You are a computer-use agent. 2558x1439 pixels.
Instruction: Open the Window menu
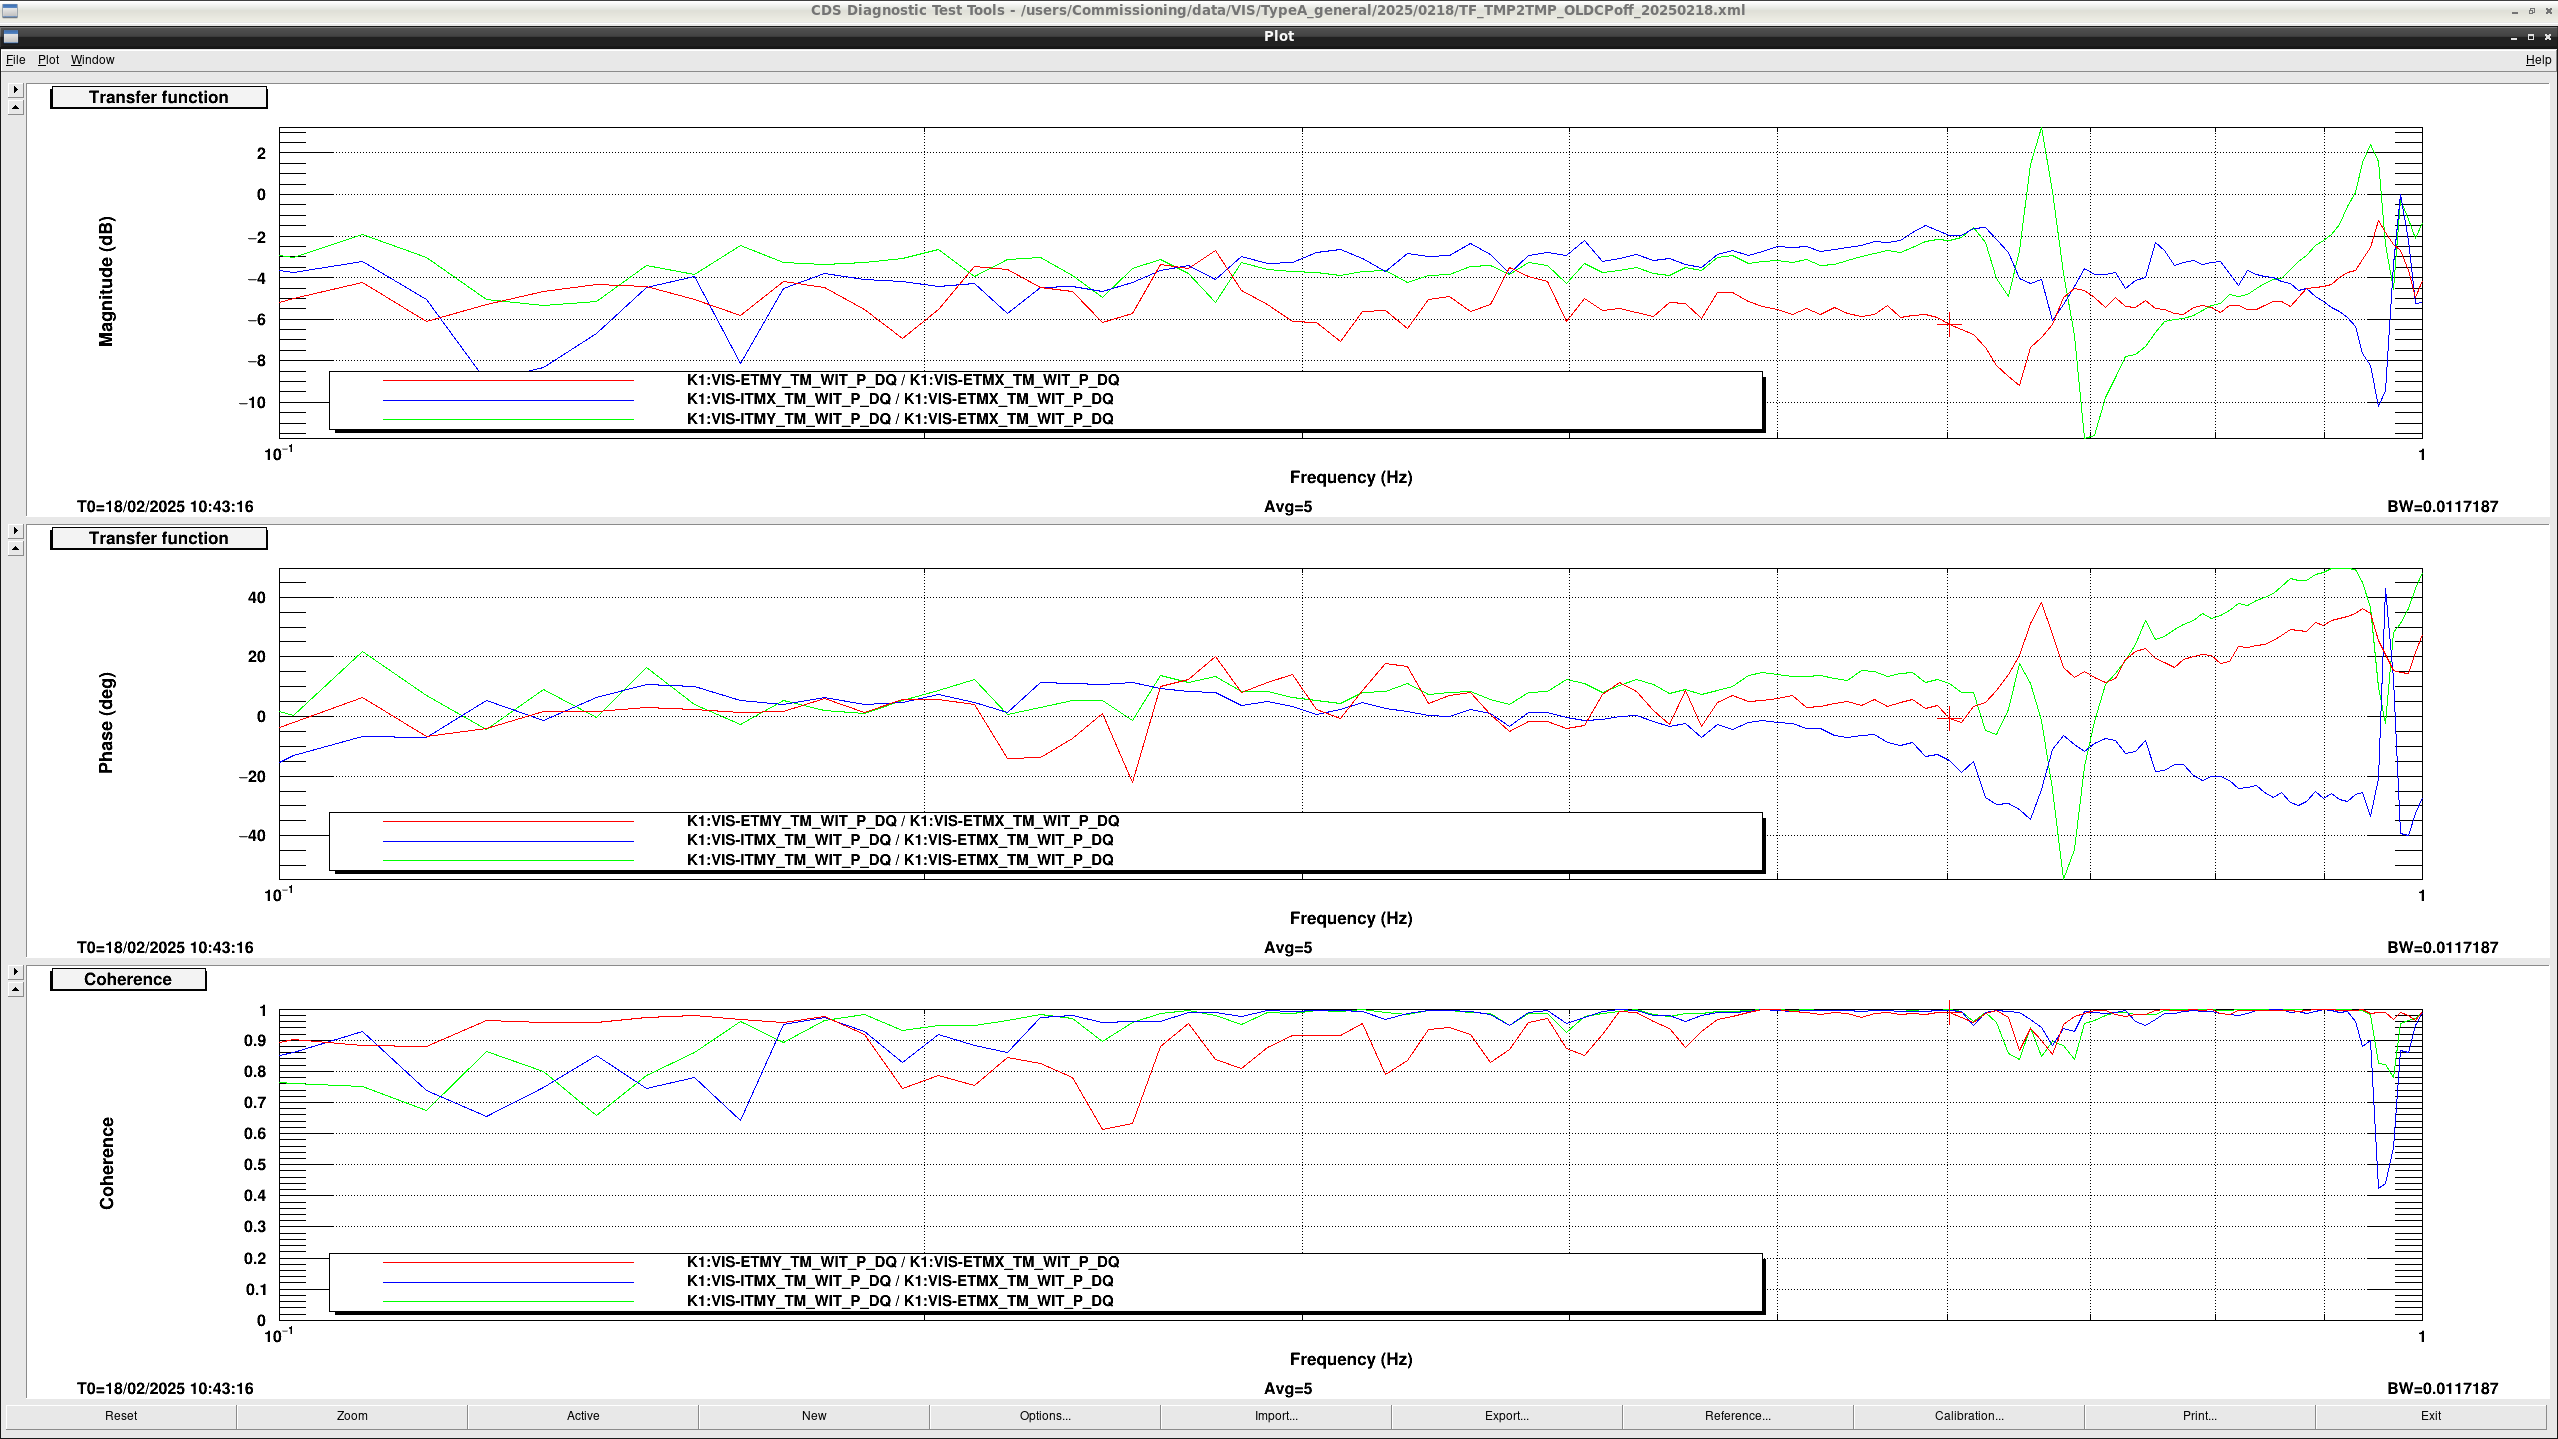[x=92, y=60]
